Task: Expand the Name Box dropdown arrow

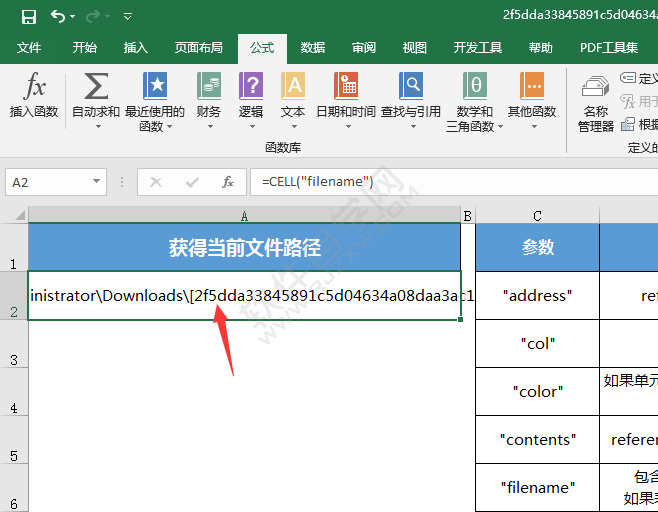Action: (97, 181)
